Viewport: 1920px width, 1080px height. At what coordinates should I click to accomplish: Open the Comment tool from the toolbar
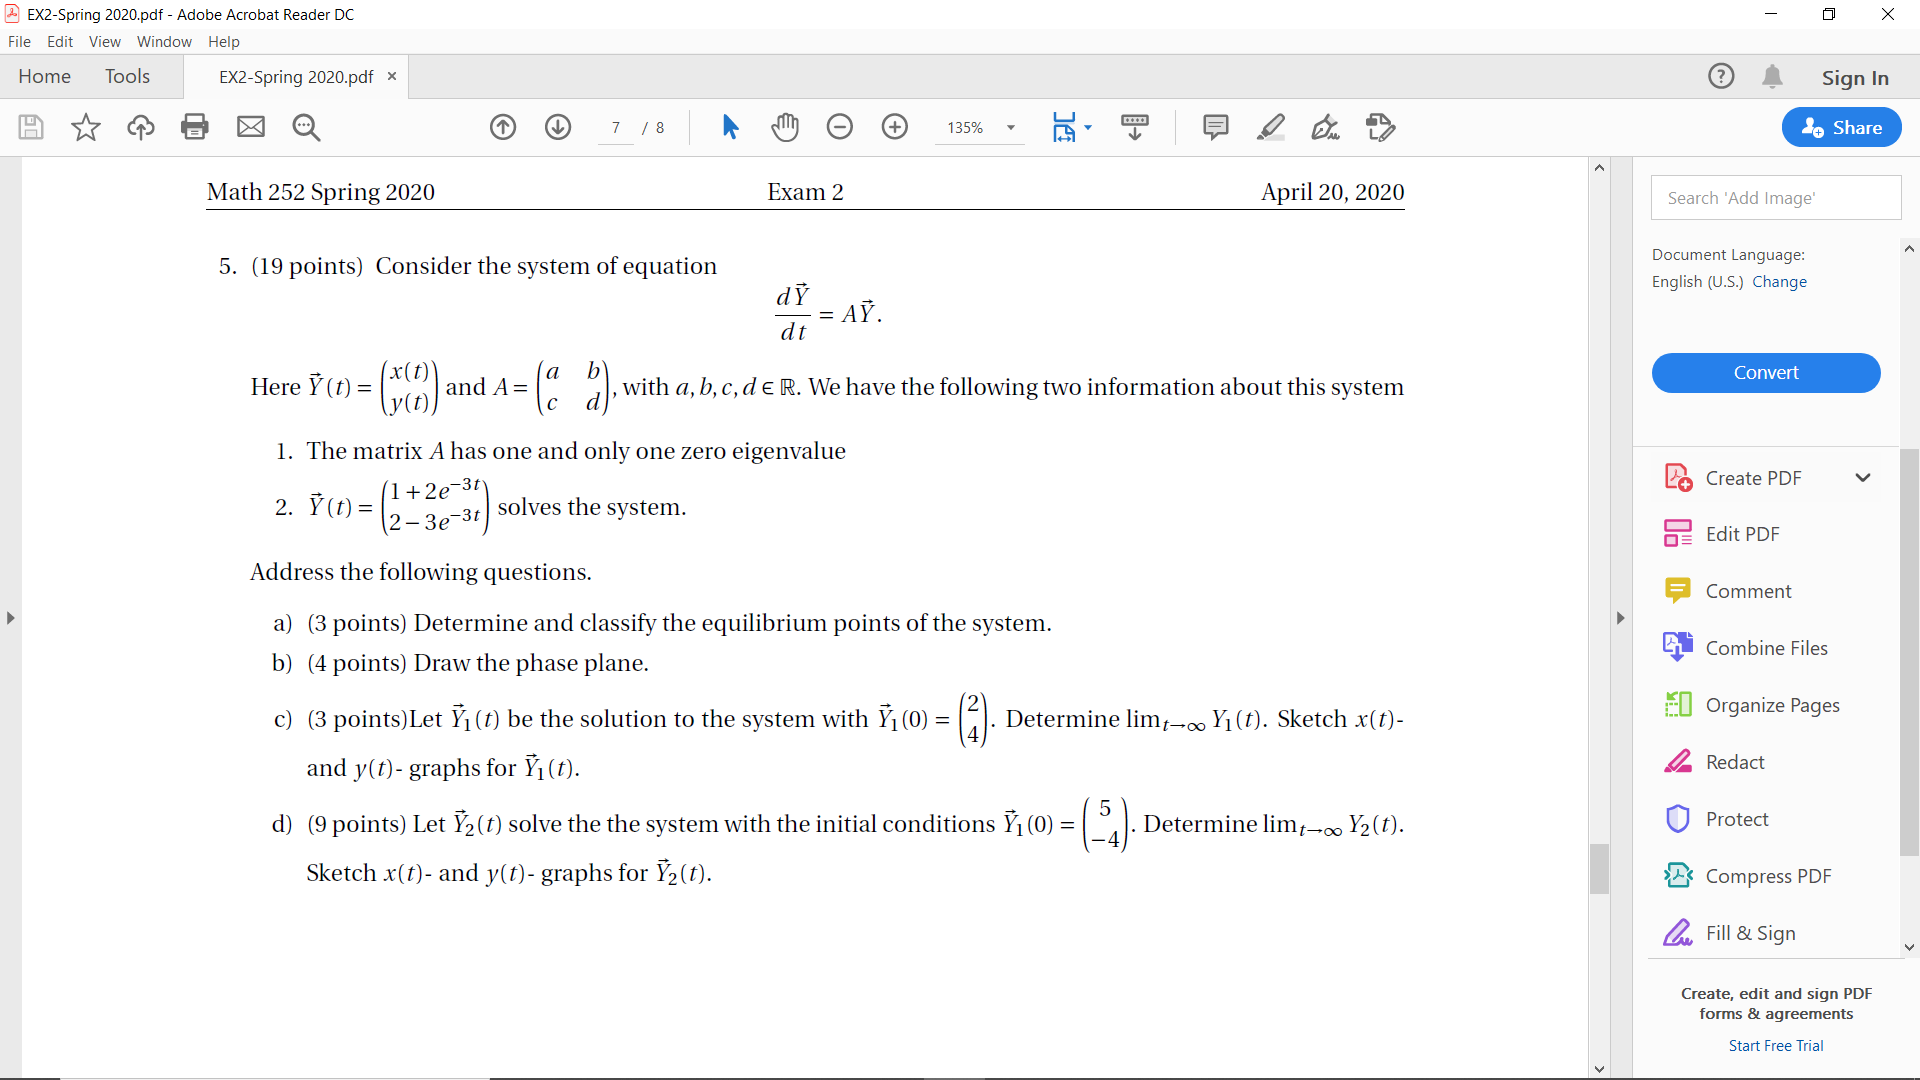tap(1215, 127)
